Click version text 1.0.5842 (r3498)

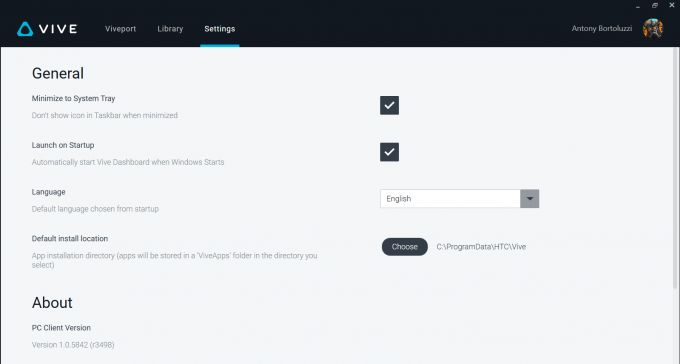coord(73,345)
